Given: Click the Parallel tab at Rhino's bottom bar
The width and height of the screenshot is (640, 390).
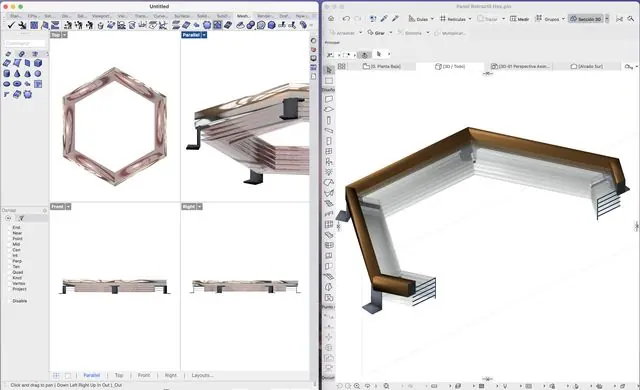Looking at the screenshot, I should click(x=91, y=375).
